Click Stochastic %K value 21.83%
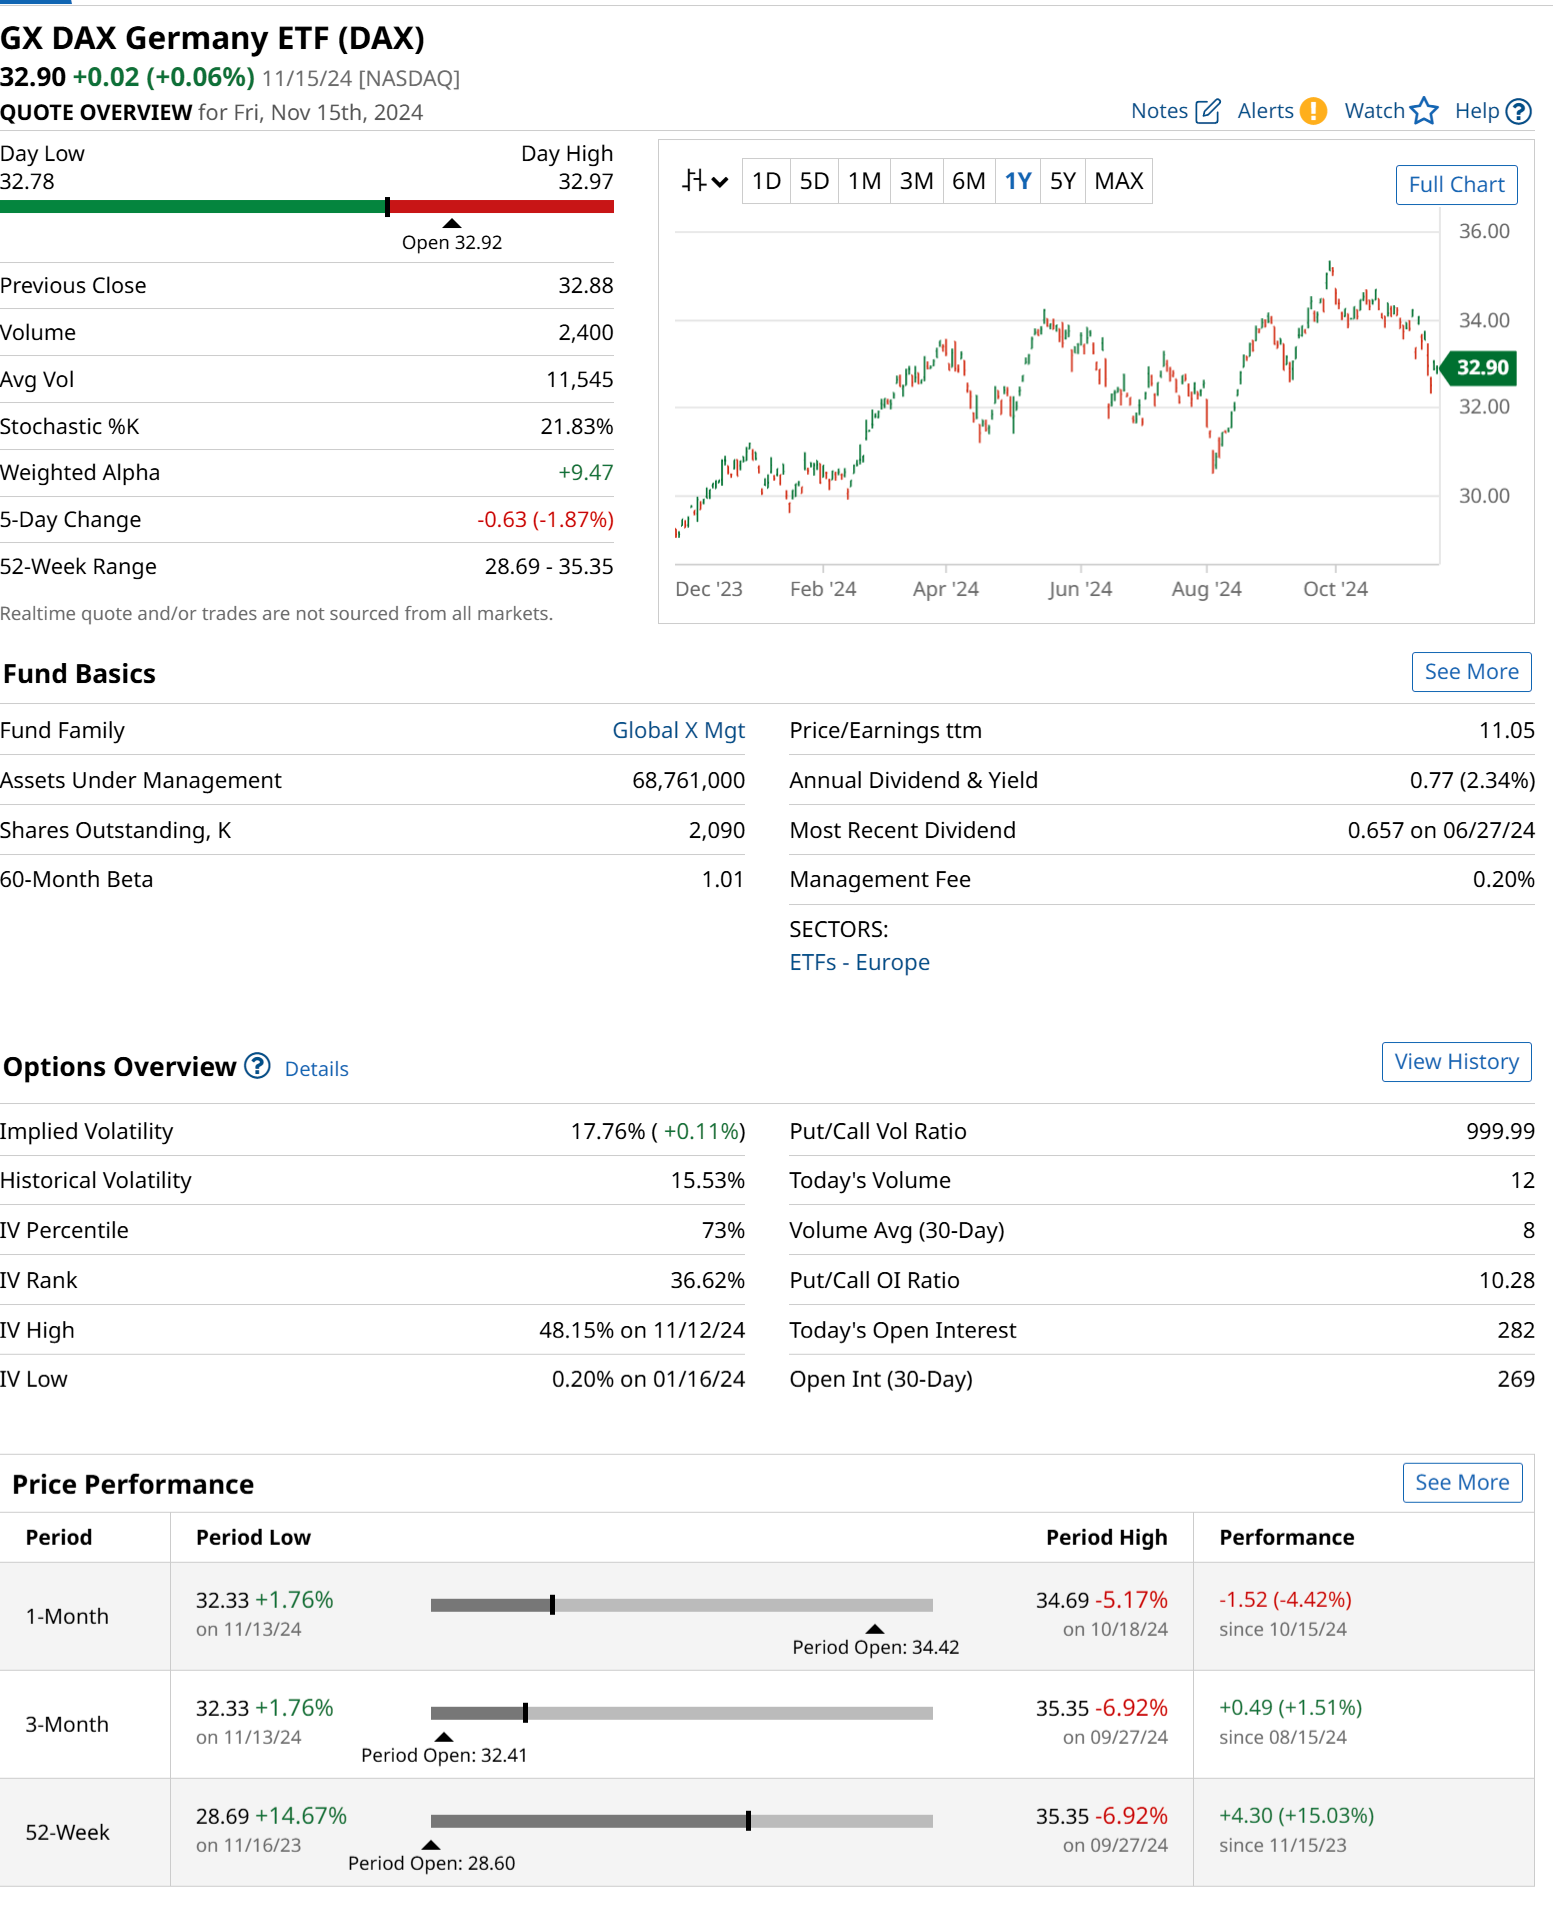This screenshot has width=1553, height=1917. click(x=577, y=427)
